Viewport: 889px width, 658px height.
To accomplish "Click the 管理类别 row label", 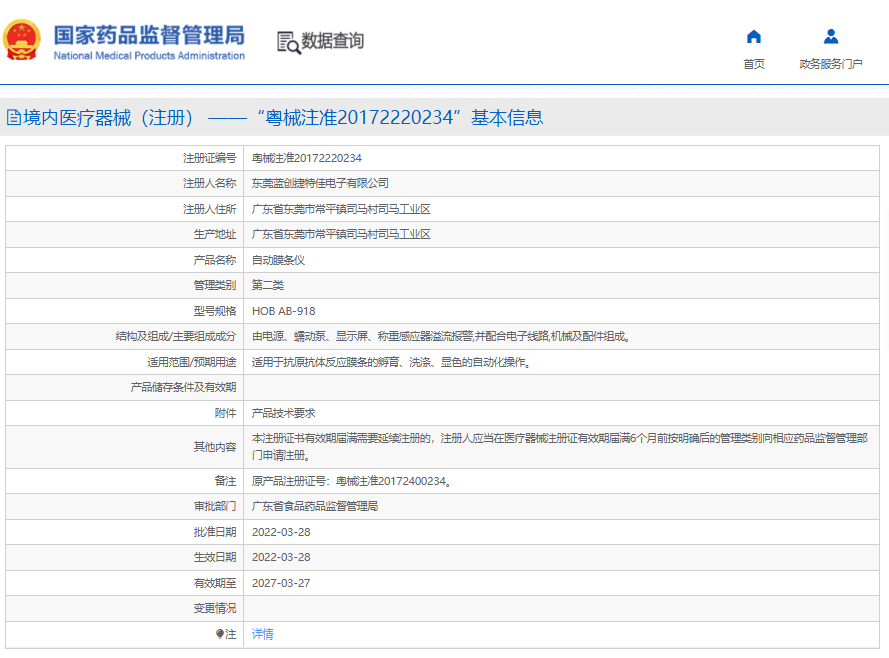I will [215, 285].
